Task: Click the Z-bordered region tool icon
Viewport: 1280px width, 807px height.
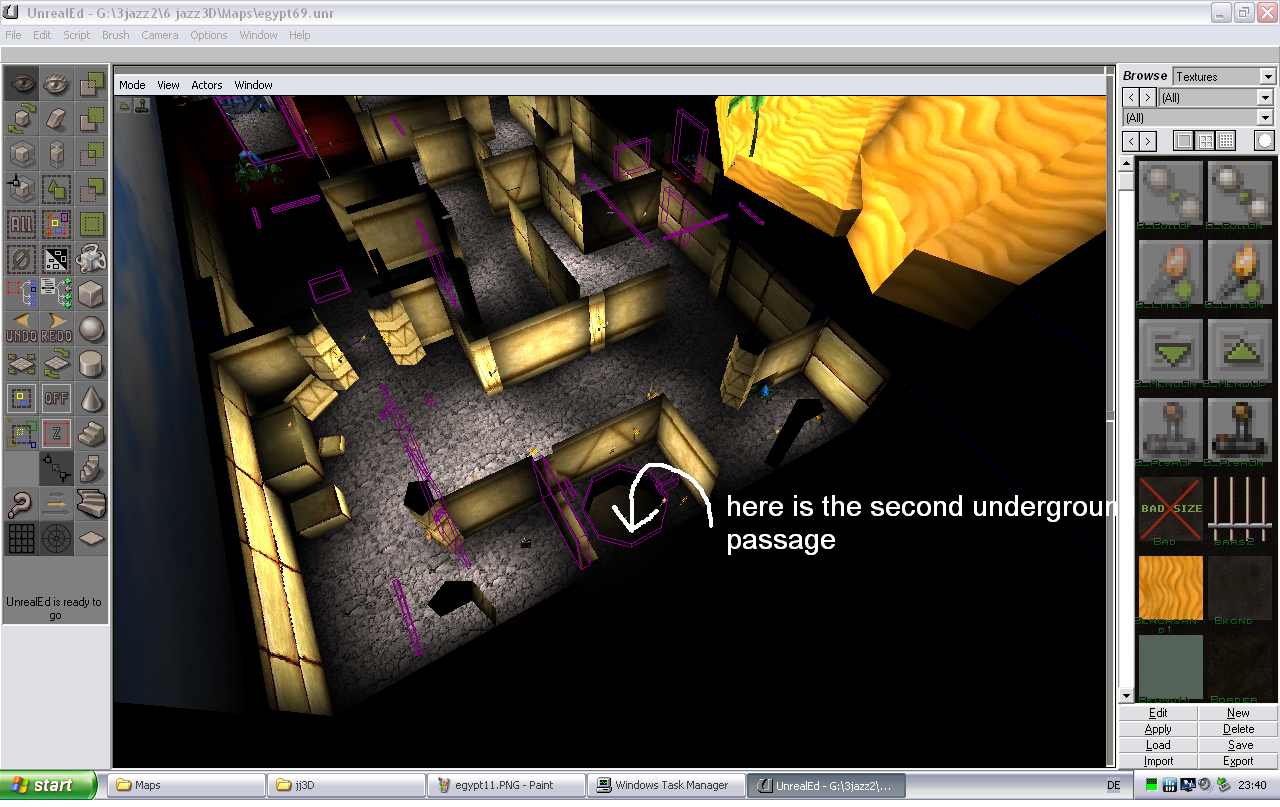Action: point(57,433)
